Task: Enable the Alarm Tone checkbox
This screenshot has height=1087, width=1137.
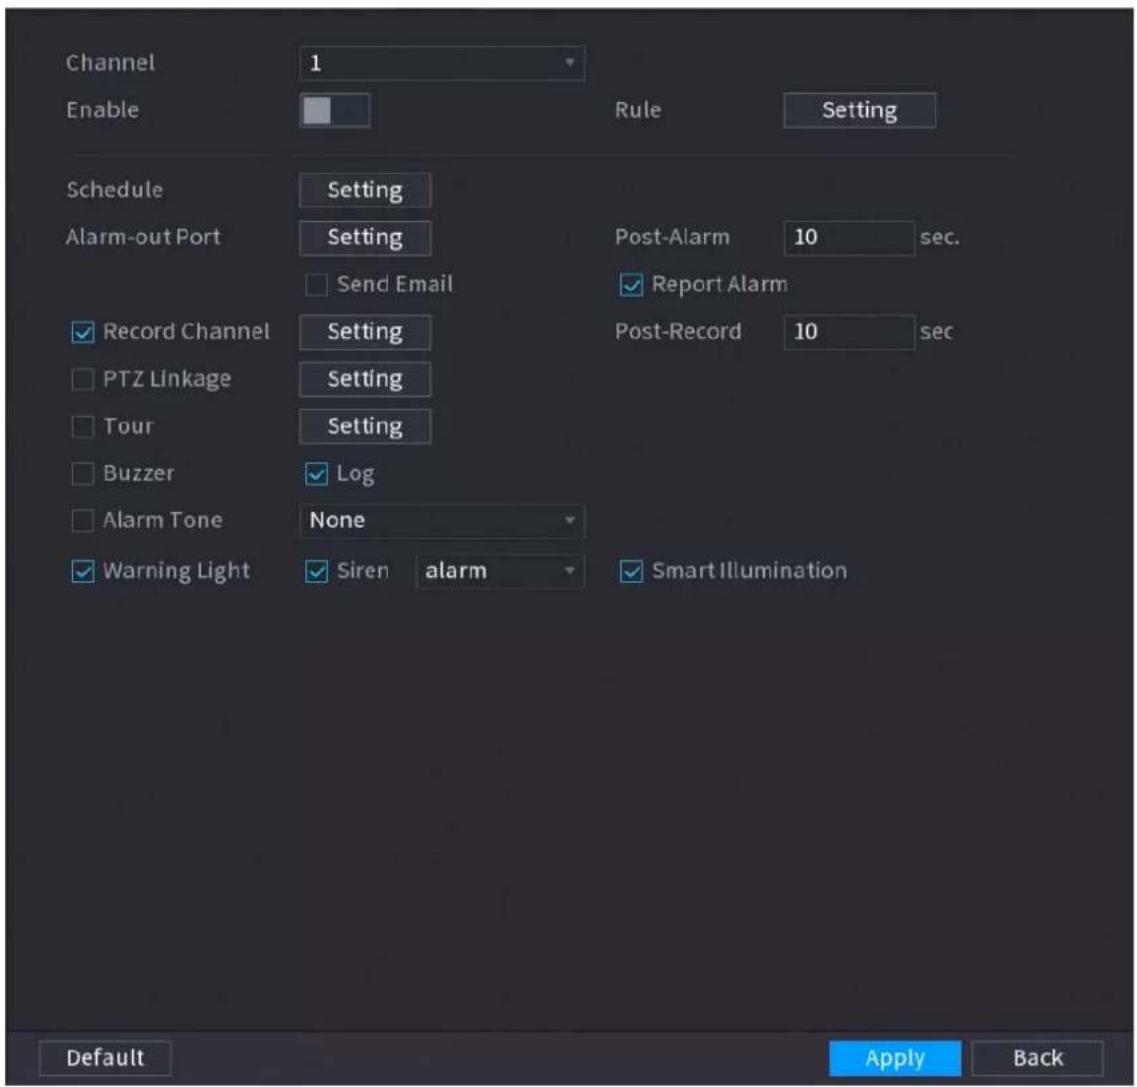Action: 83,521
